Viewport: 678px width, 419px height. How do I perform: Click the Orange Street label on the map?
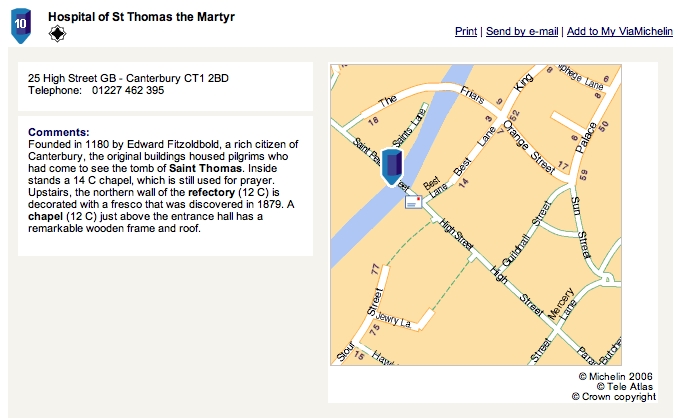(529, 147)
